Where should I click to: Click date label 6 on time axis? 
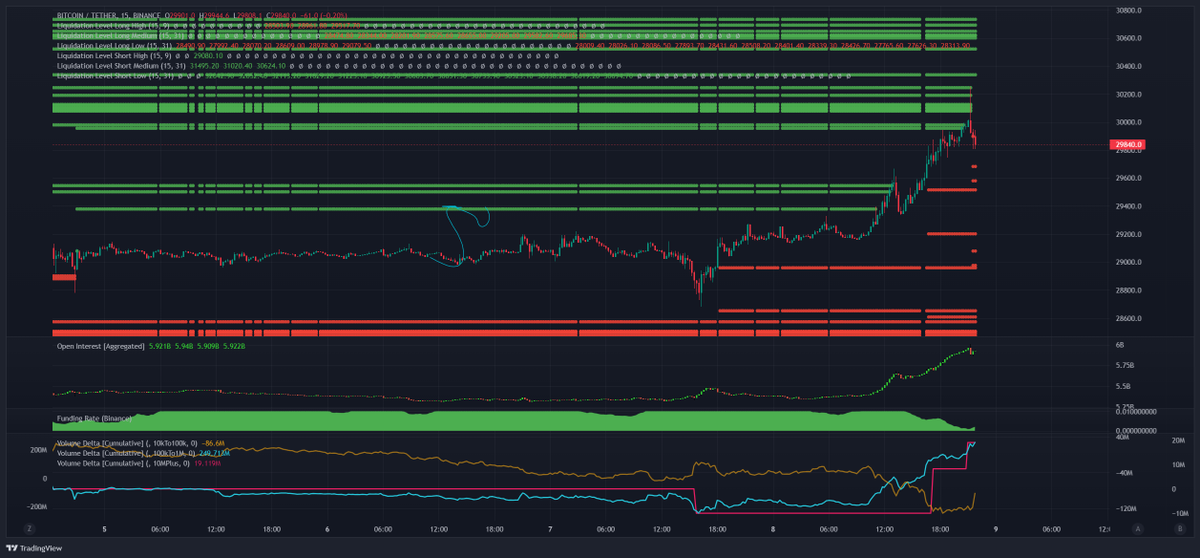pos(326,529)
